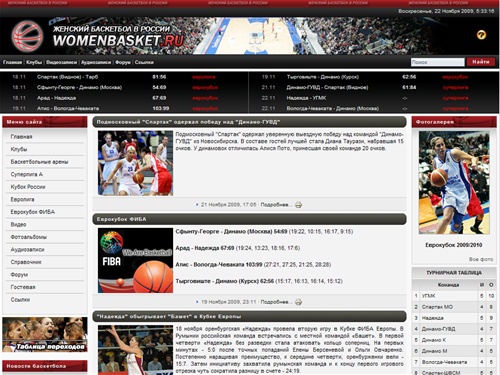
Task: Open the Надежда vs Башет article photo
Action: (135, 350)
